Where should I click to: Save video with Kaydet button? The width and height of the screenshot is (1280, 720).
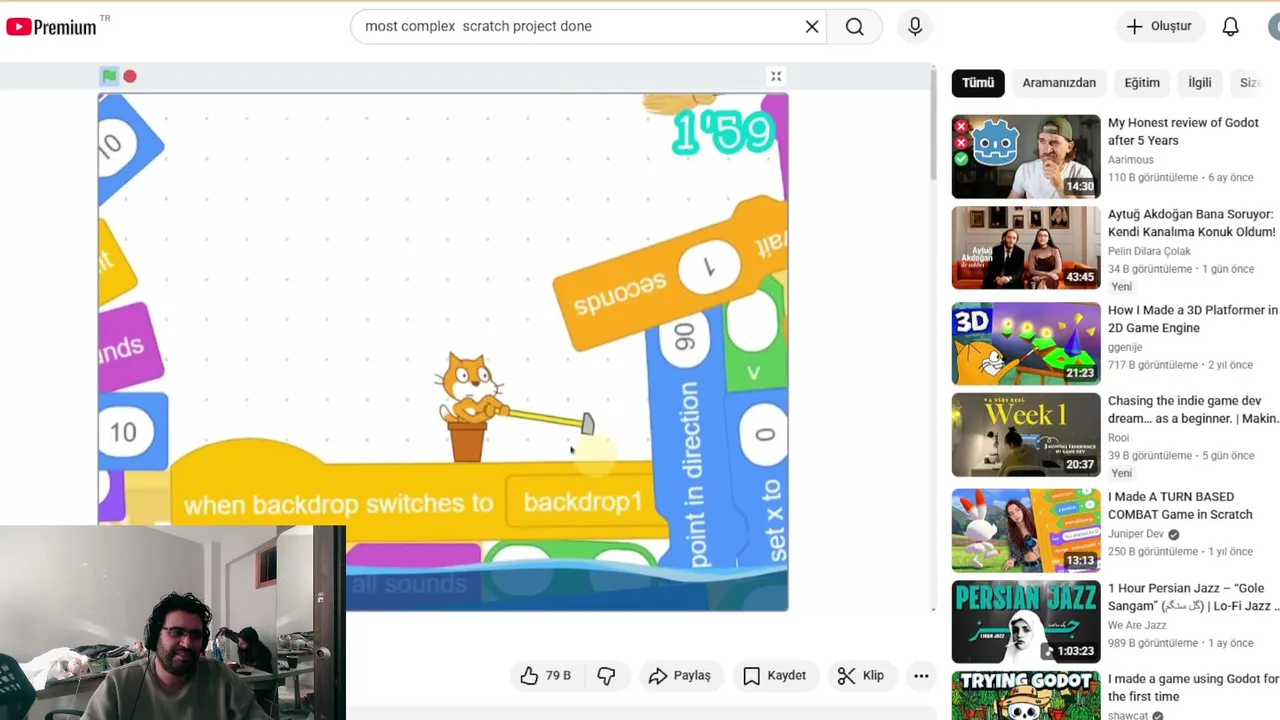point(775,676)
